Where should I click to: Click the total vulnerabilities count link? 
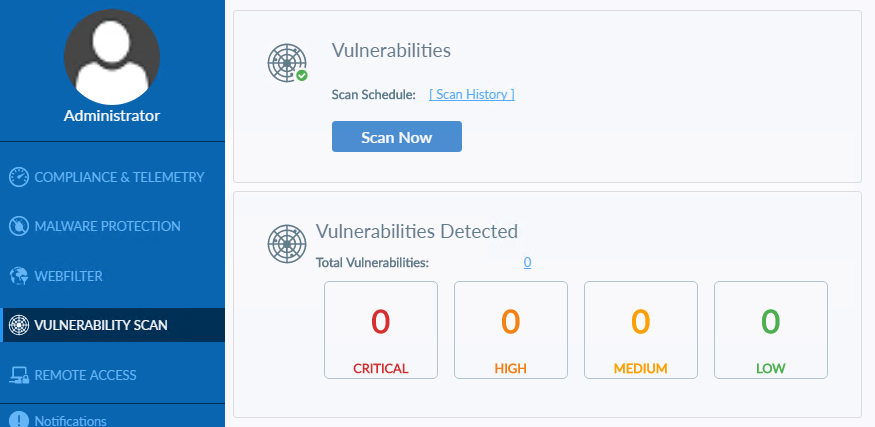527,263
